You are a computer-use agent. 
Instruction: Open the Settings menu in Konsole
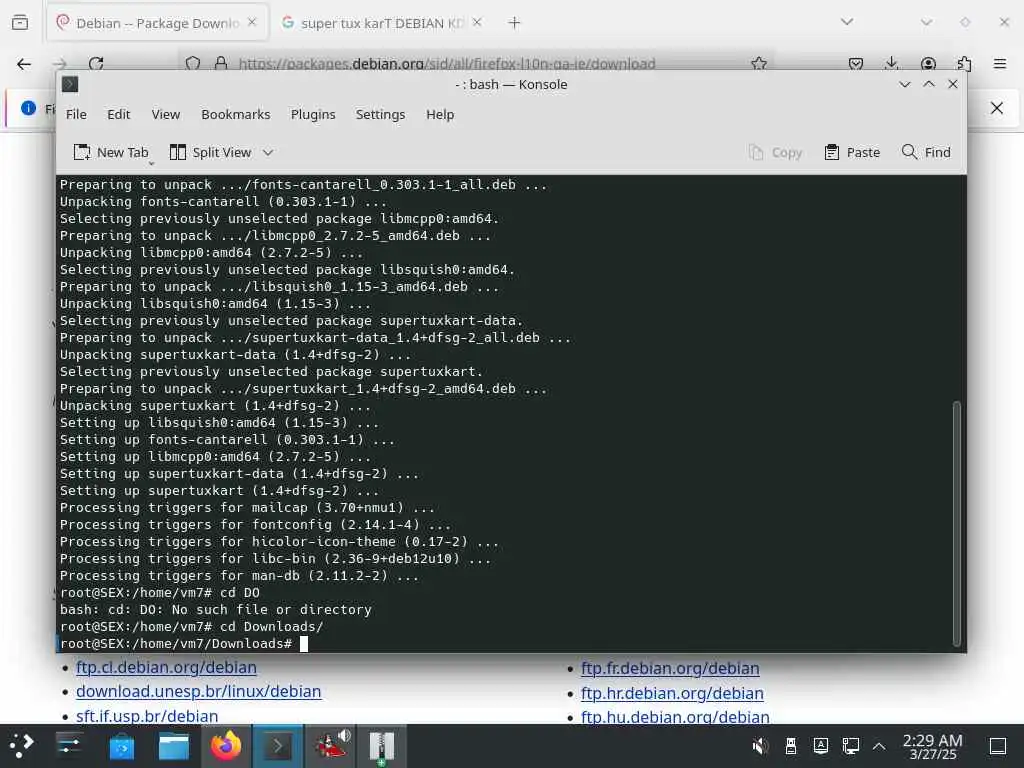pyautogui.click(x=381, y=114)
